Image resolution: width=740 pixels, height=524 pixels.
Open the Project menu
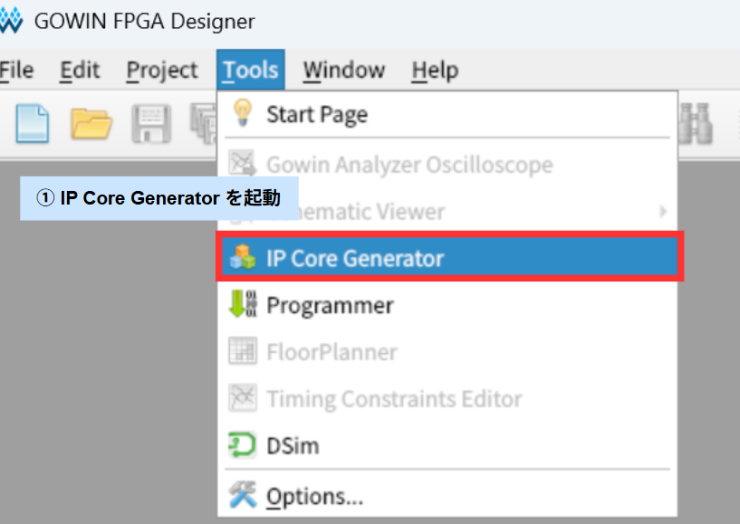(162, 71)
